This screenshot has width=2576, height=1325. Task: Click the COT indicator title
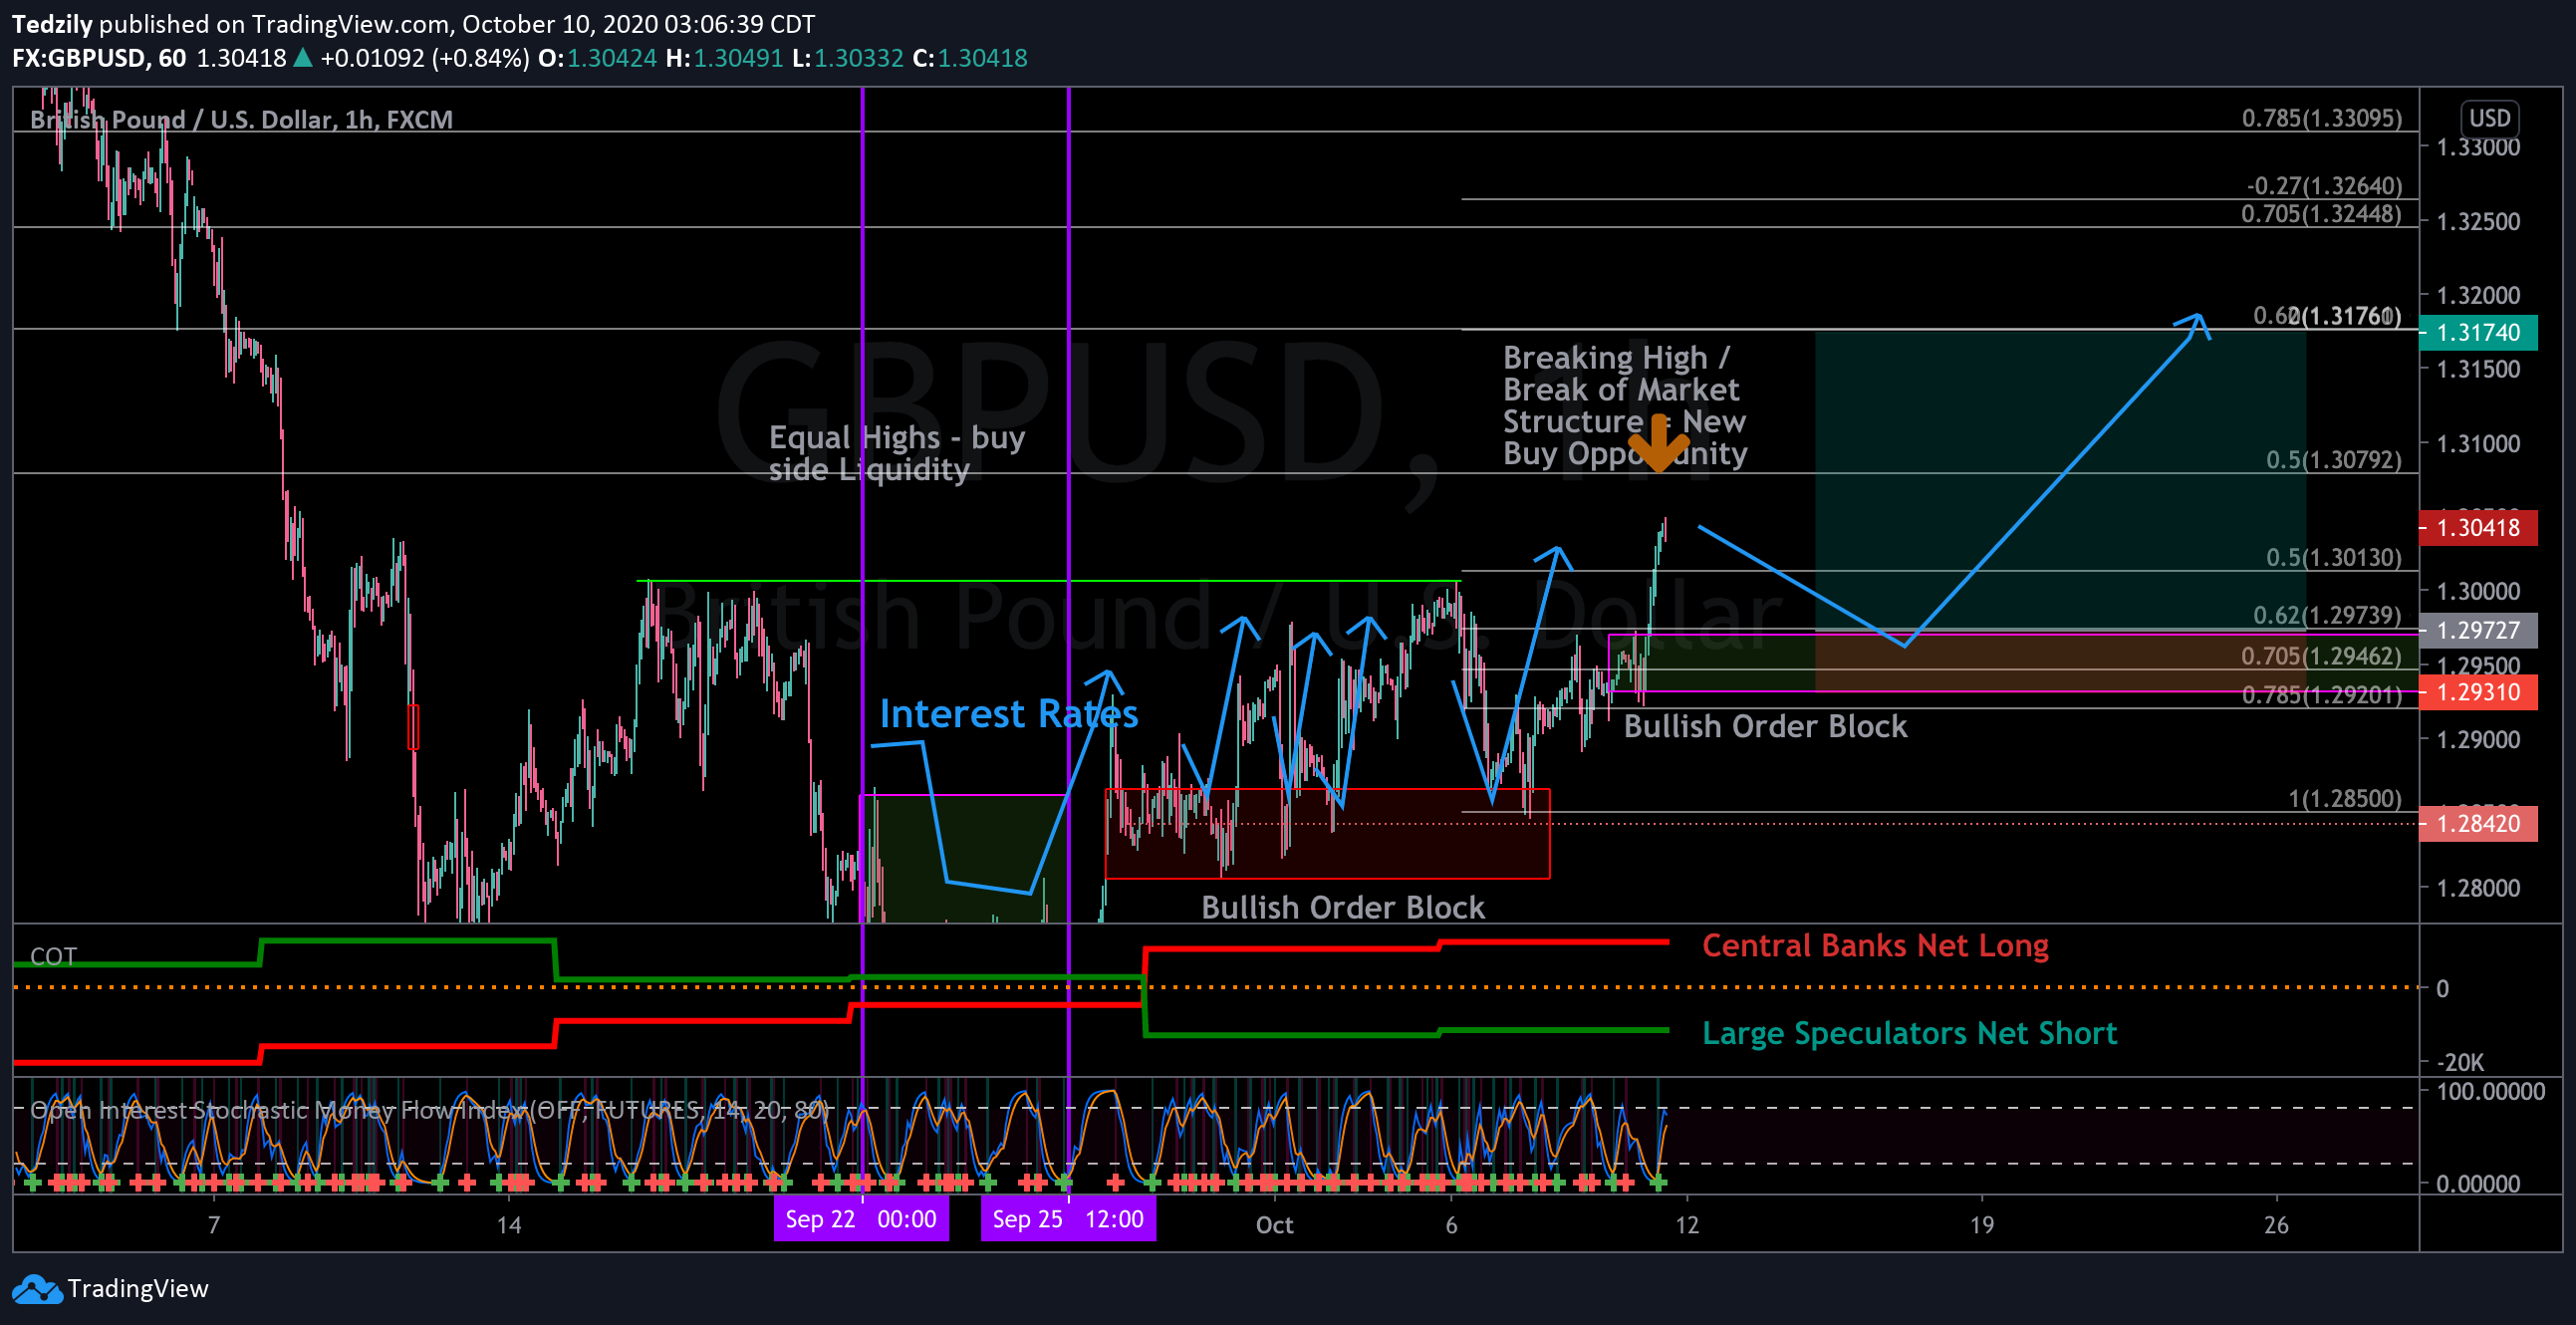coord(53,956)
